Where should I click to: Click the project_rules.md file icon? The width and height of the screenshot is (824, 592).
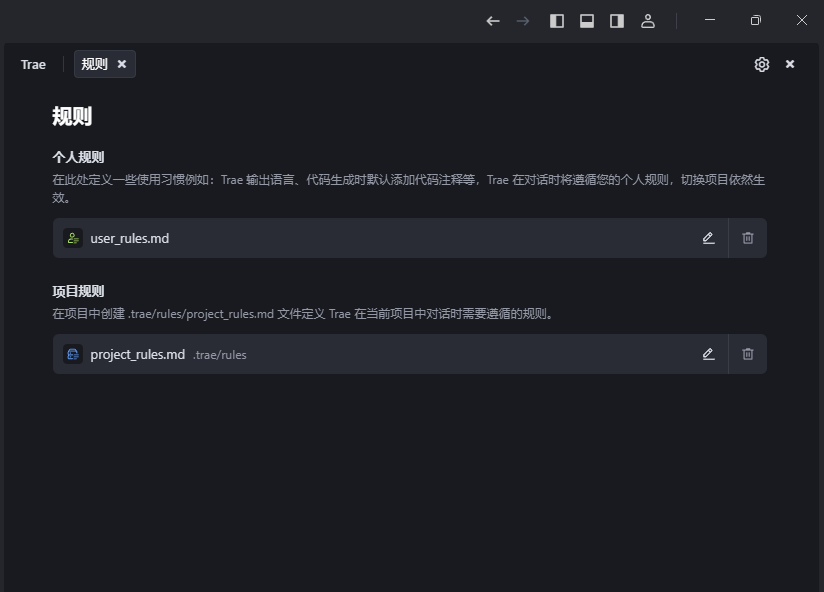tap(73, 354)
